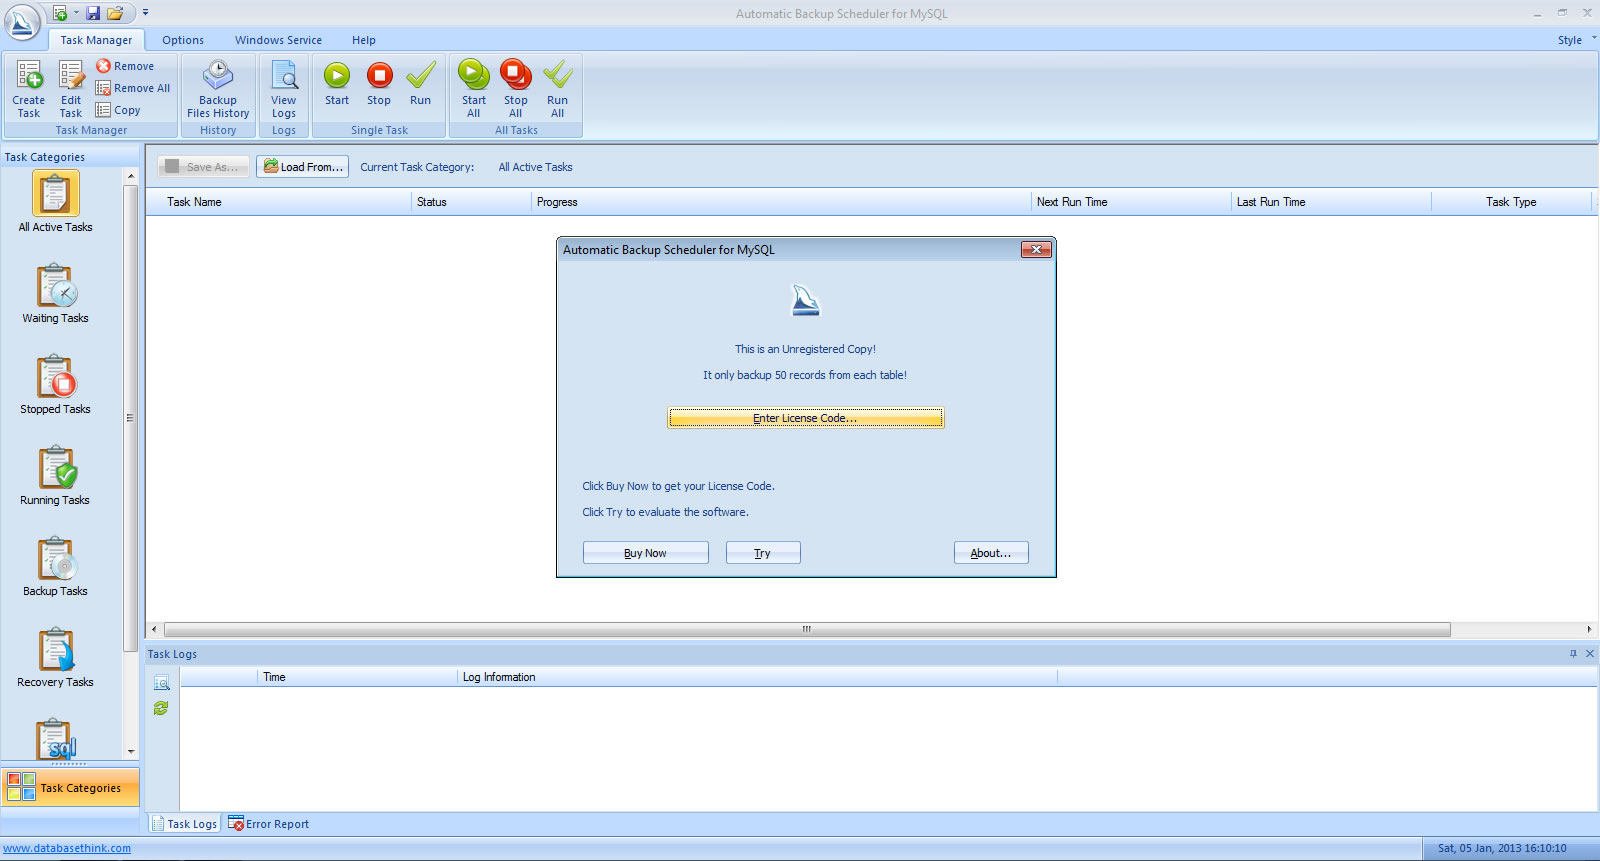Switch to the Error Report tab

pos(269,824)
